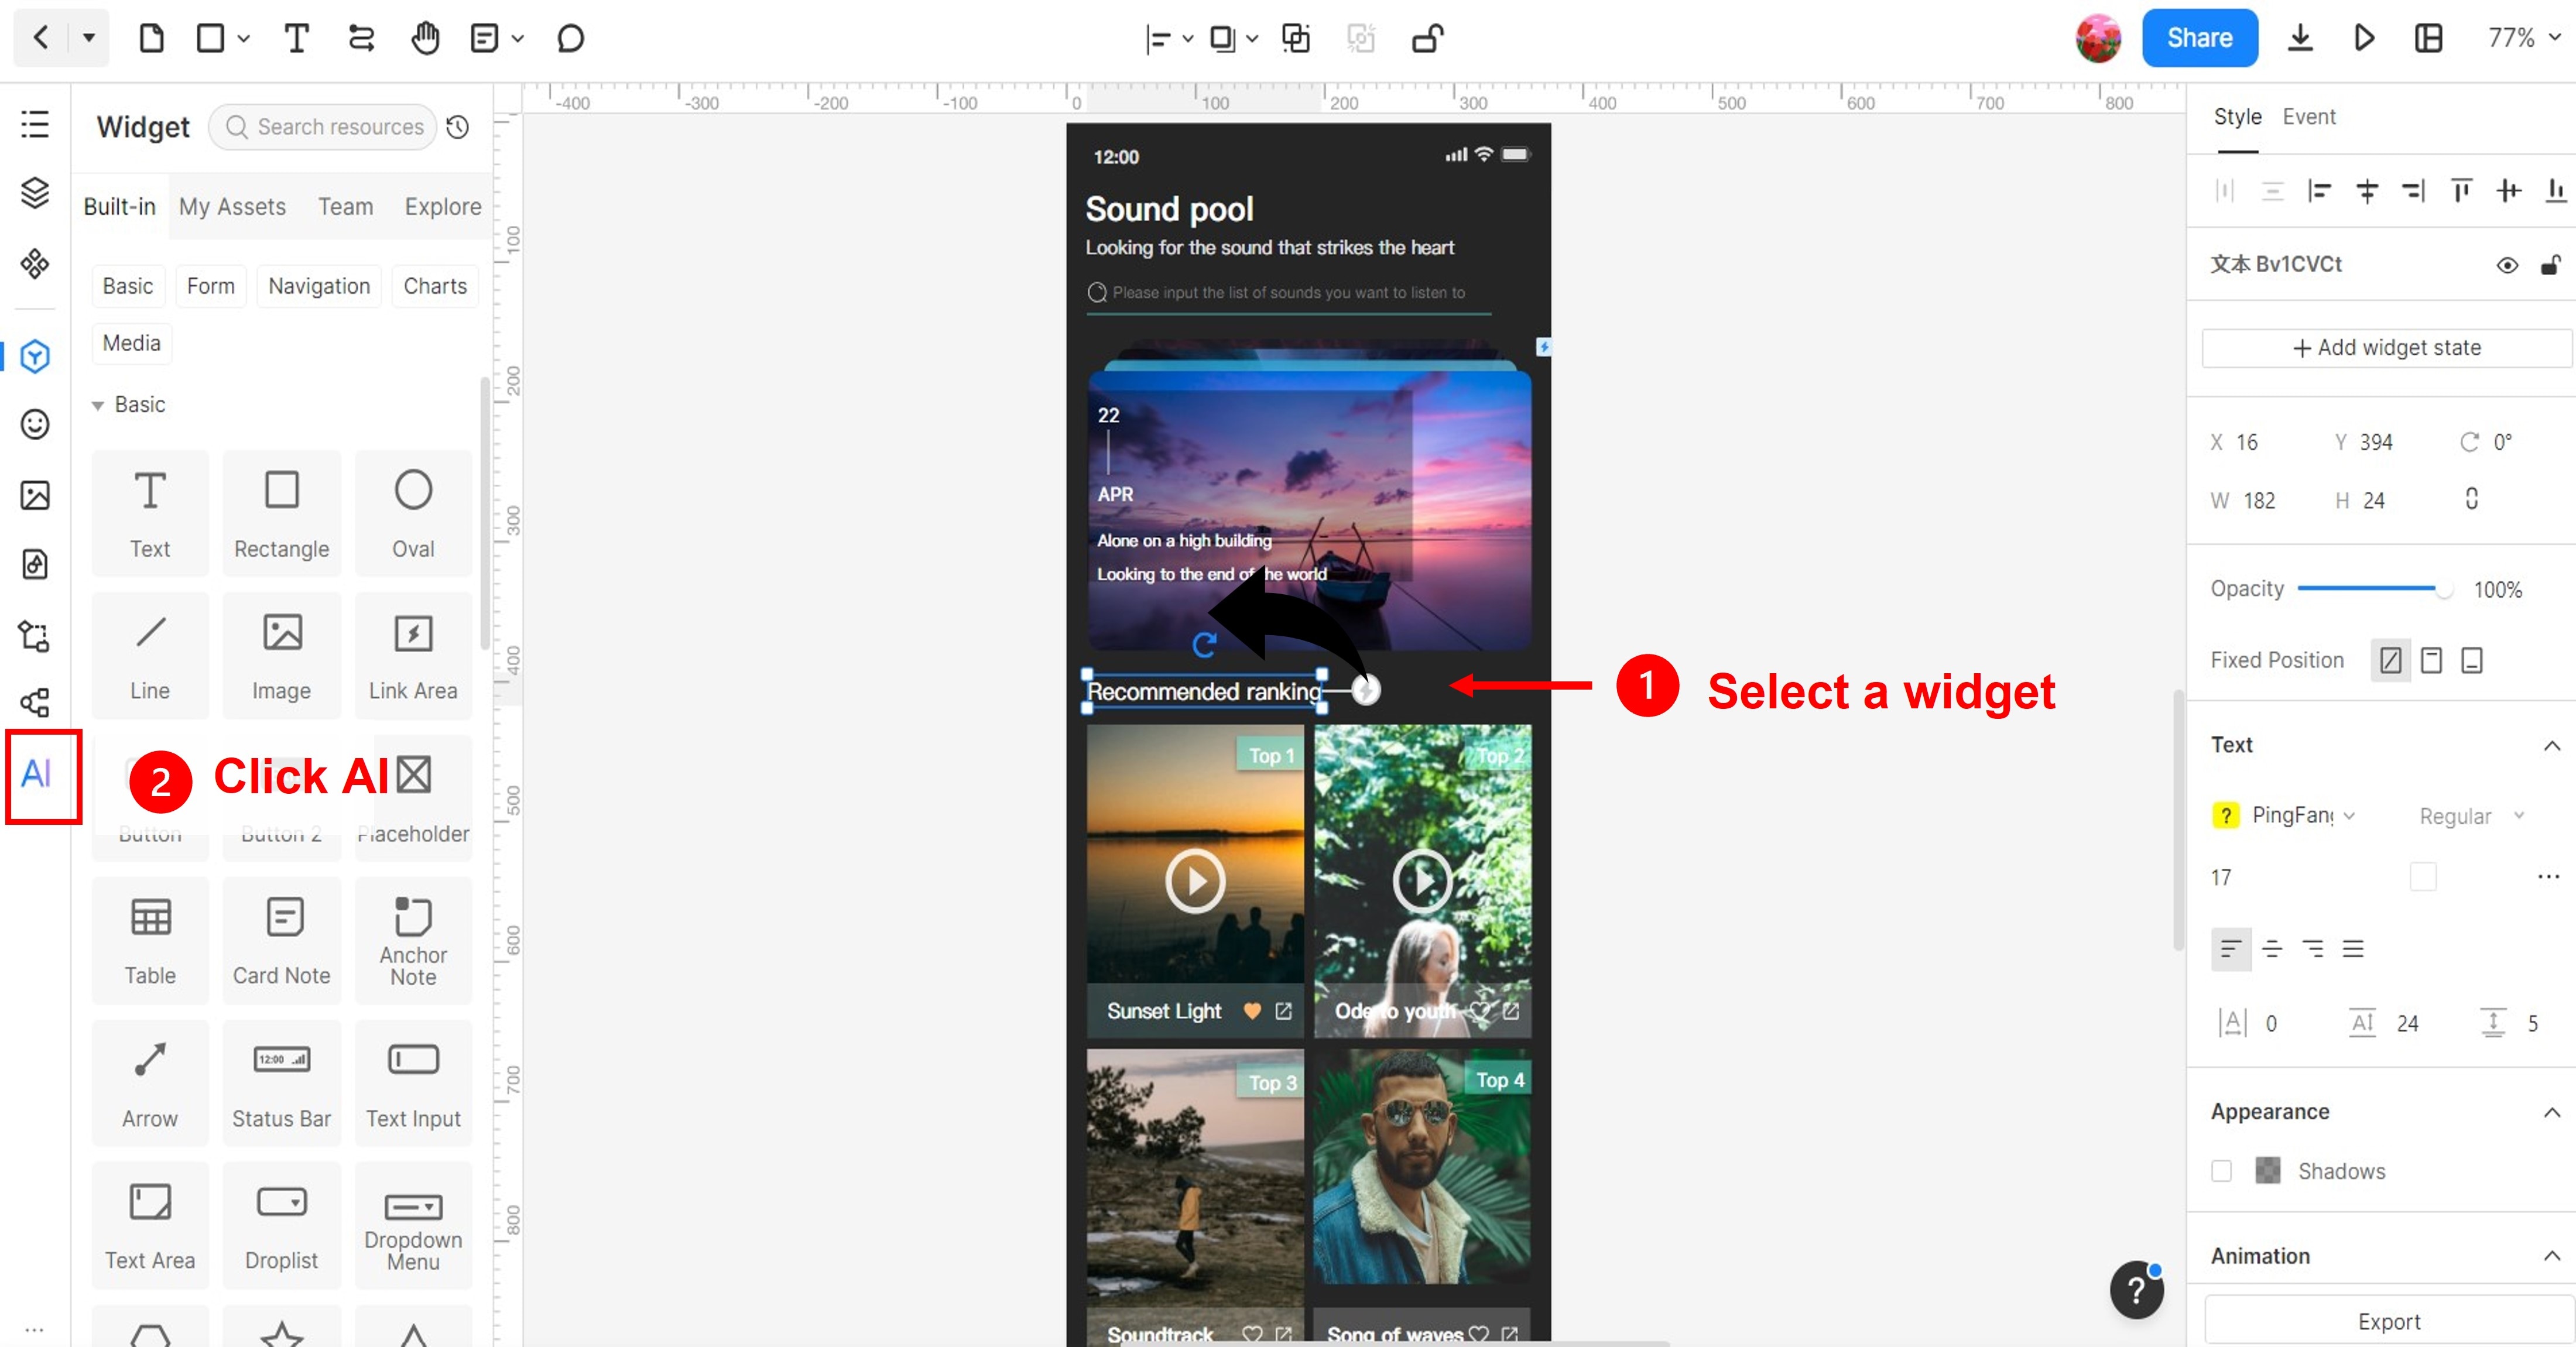Select the hand pan tool
The image size is (2576, 1347).
[425, 39]
